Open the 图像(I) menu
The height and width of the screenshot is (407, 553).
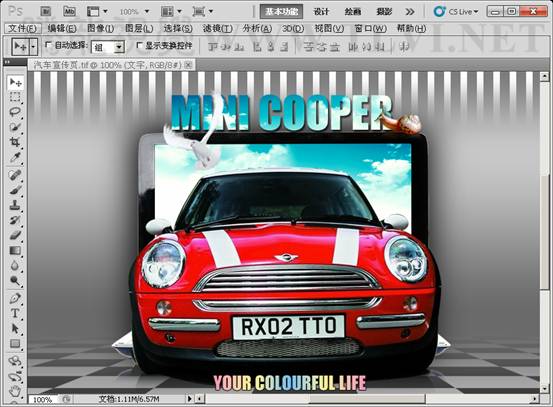point(101,28)
